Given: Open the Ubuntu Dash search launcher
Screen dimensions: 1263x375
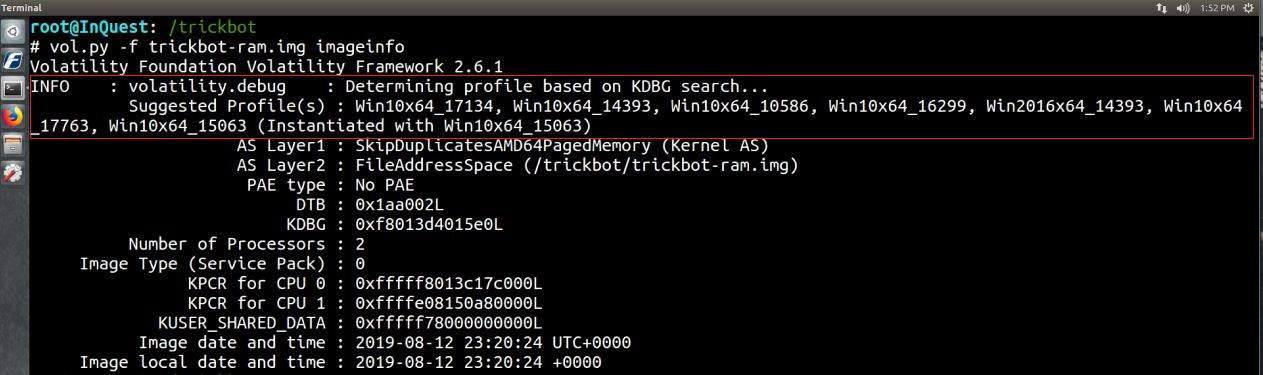Looking at the screenshot, I should (x=12, y=32).
